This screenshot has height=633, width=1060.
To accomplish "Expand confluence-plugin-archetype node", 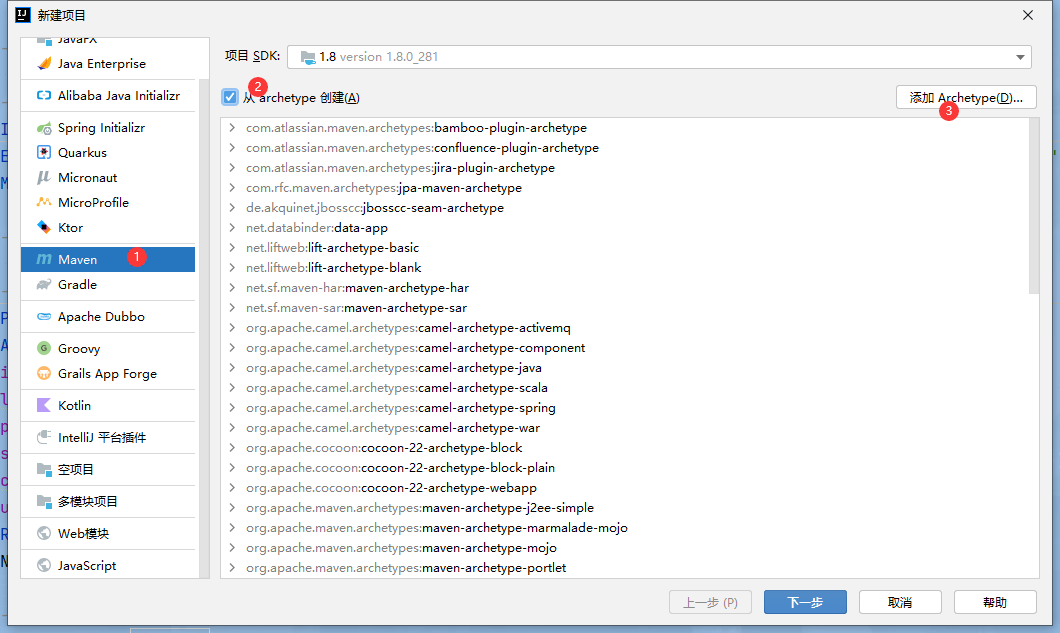I will click(x=232, y=147).
